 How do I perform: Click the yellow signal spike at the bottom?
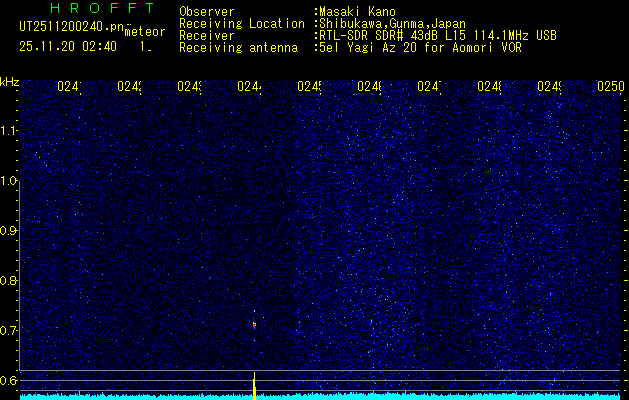click(x=254, y=386)
